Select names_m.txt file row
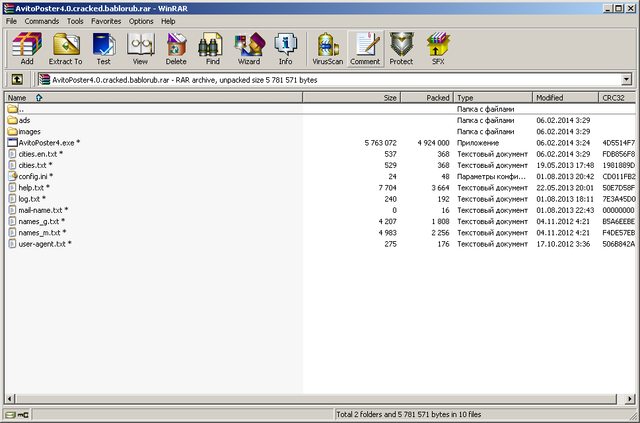The width and height of the screenshot is (640, 423). (320, 233)
